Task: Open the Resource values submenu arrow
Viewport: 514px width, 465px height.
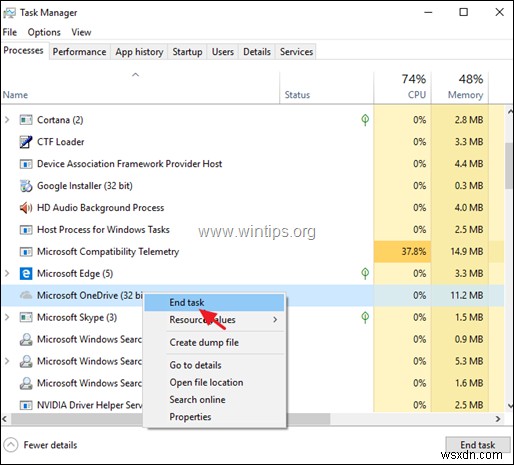Action: coord(275,320)
